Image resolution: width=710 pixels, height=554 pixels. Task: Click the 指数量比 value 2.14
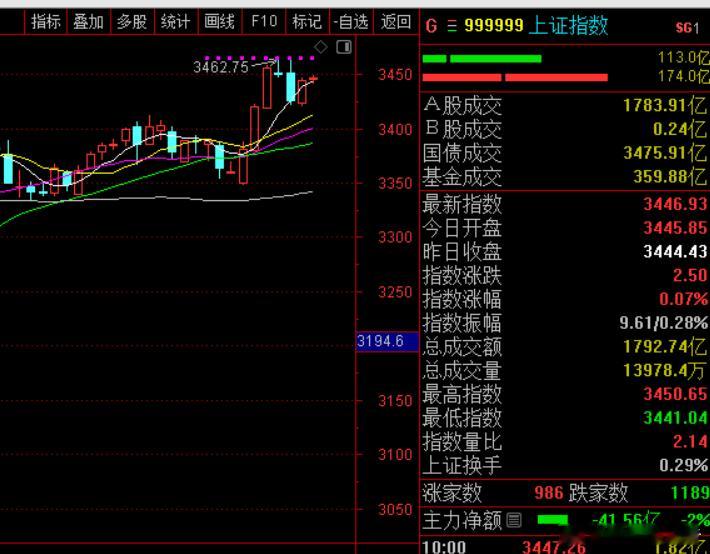(x=690, y=441)
